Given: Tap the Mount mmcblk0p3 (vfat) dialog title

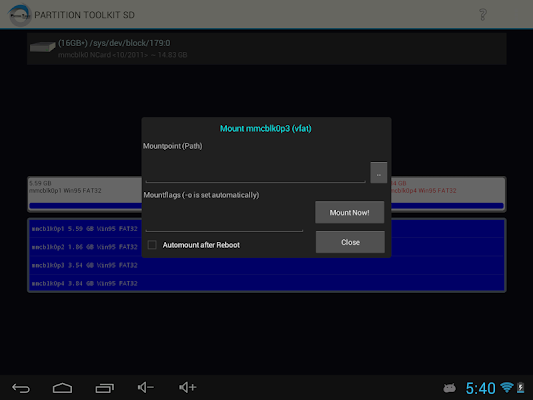Looking at the screenshot, I should pyautogui.click(x=265, y=128).
